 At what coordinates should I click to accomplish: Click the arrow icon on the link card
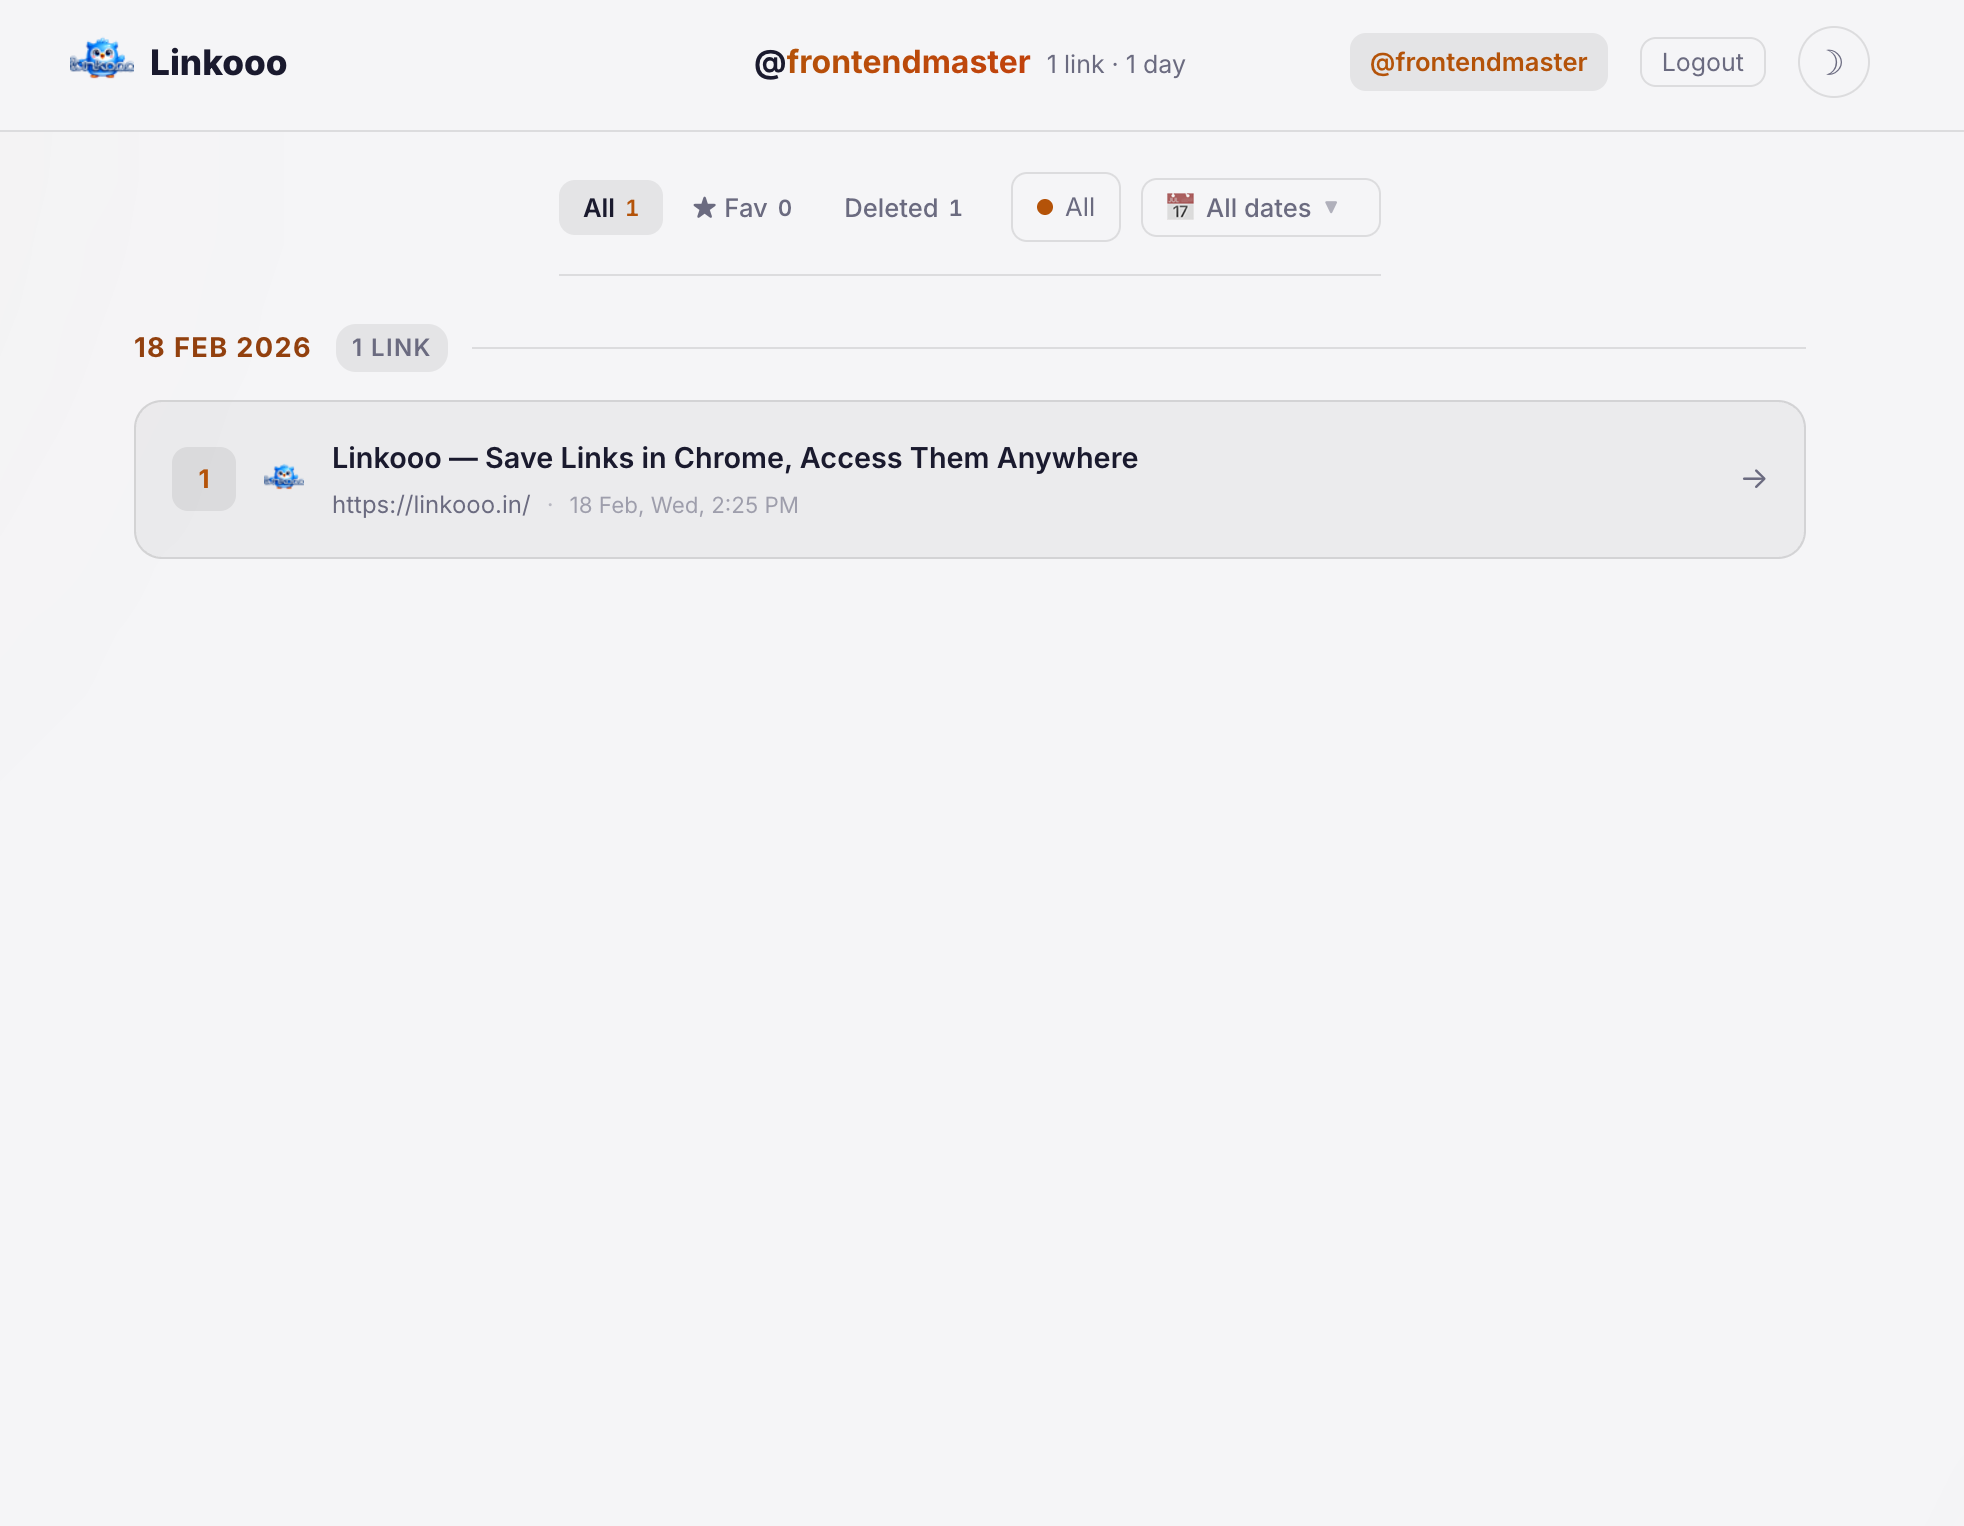[x=1753, y=479]
